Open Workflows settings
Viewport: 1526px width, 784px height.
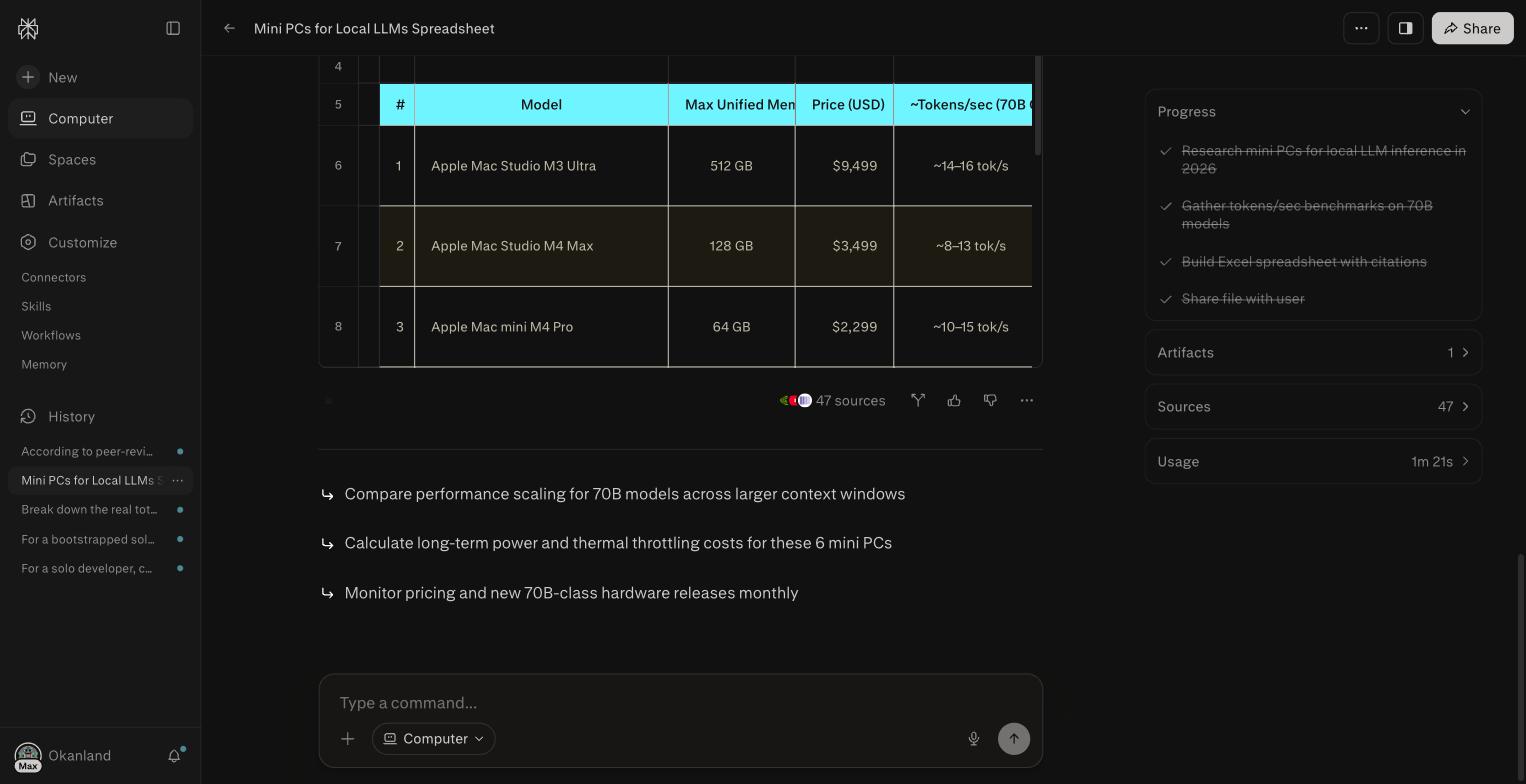coord(51,335)
